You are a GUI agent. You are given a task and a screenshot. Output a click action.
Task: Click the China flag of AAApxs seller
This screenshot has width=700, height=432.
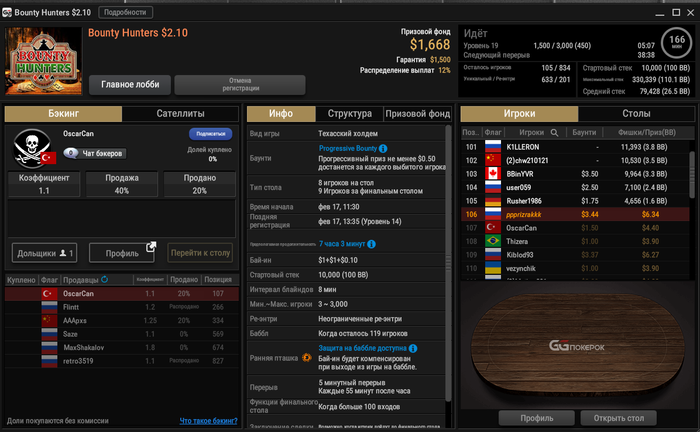pos(49,320)
